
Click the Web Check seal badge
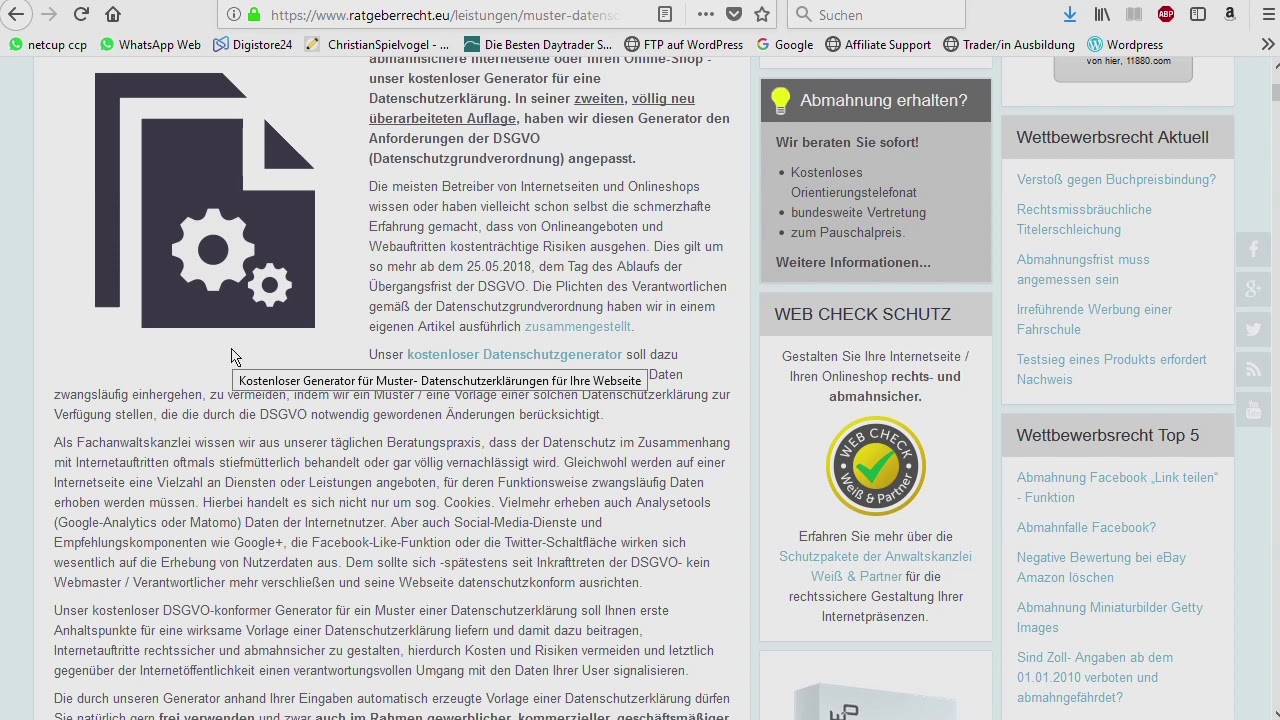(x=876, y=465)
